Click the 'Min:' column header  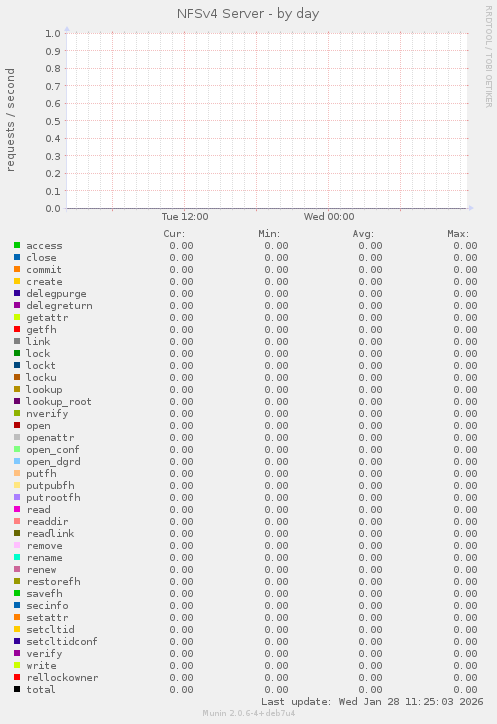click(269, 234)
